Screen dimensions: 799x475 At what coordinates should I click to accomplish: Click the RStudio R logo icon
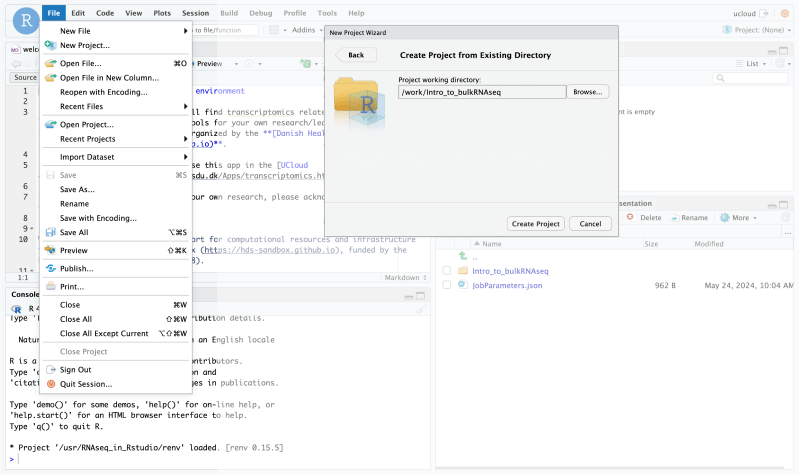pos(26,20)
